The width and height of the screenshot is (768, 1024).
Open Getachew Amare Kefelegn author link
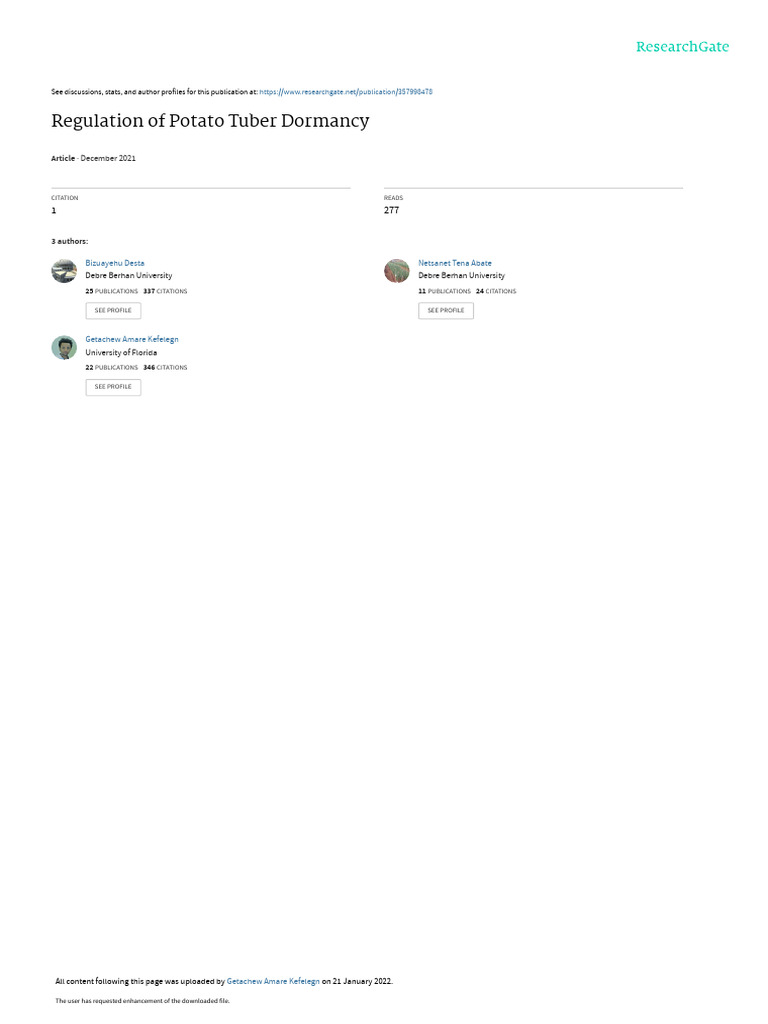(132, 340)
